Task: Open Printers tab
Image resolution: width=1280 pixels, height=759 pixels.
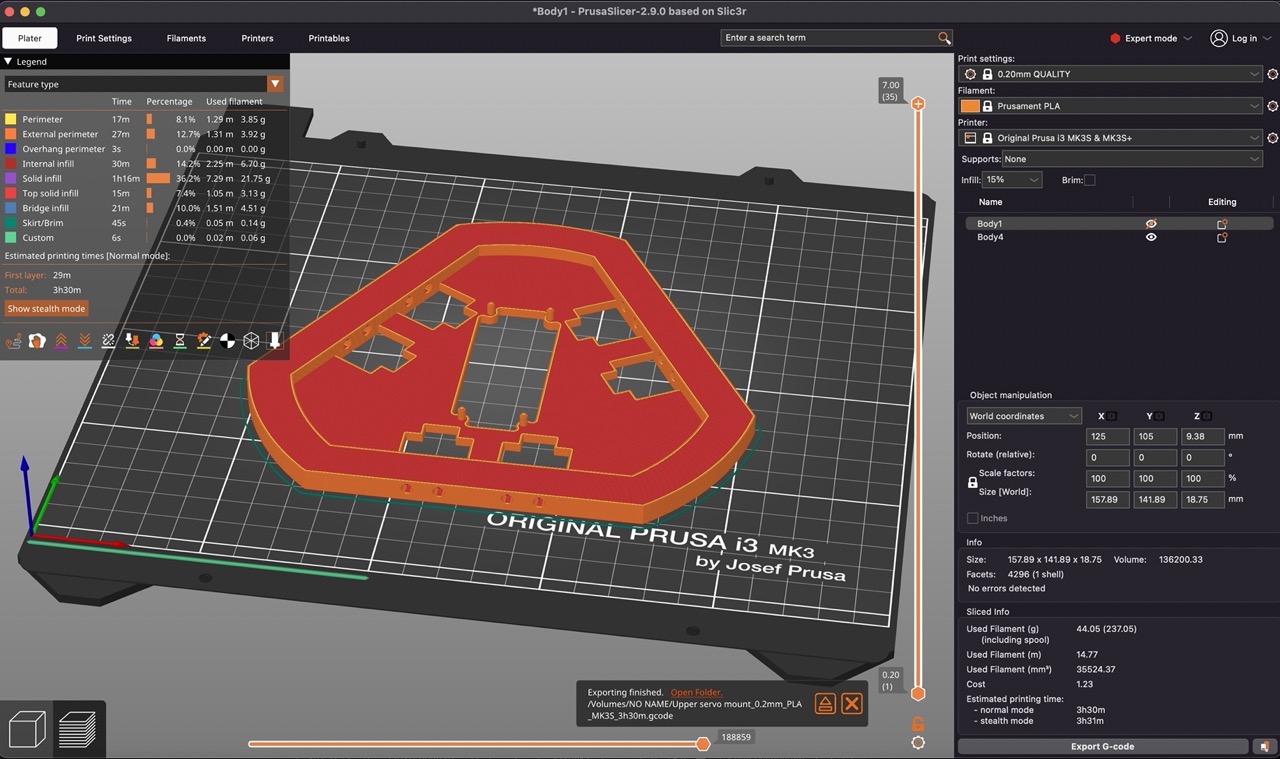Action: tap(257, 38)
